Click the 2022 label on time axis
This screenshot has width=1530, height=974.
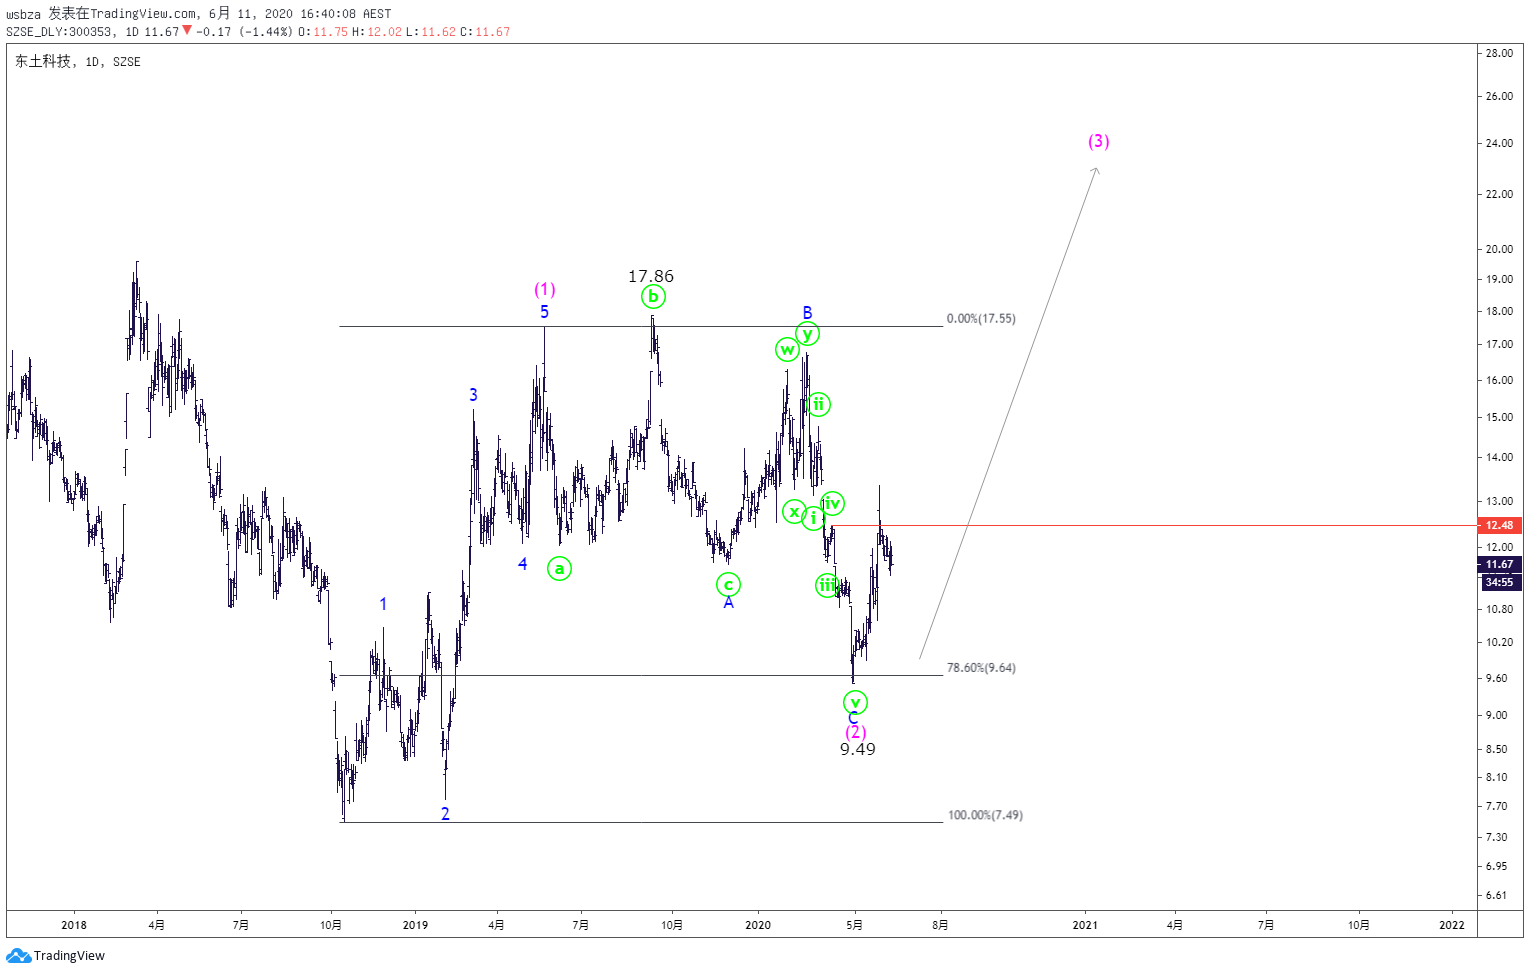(1452, 925)
